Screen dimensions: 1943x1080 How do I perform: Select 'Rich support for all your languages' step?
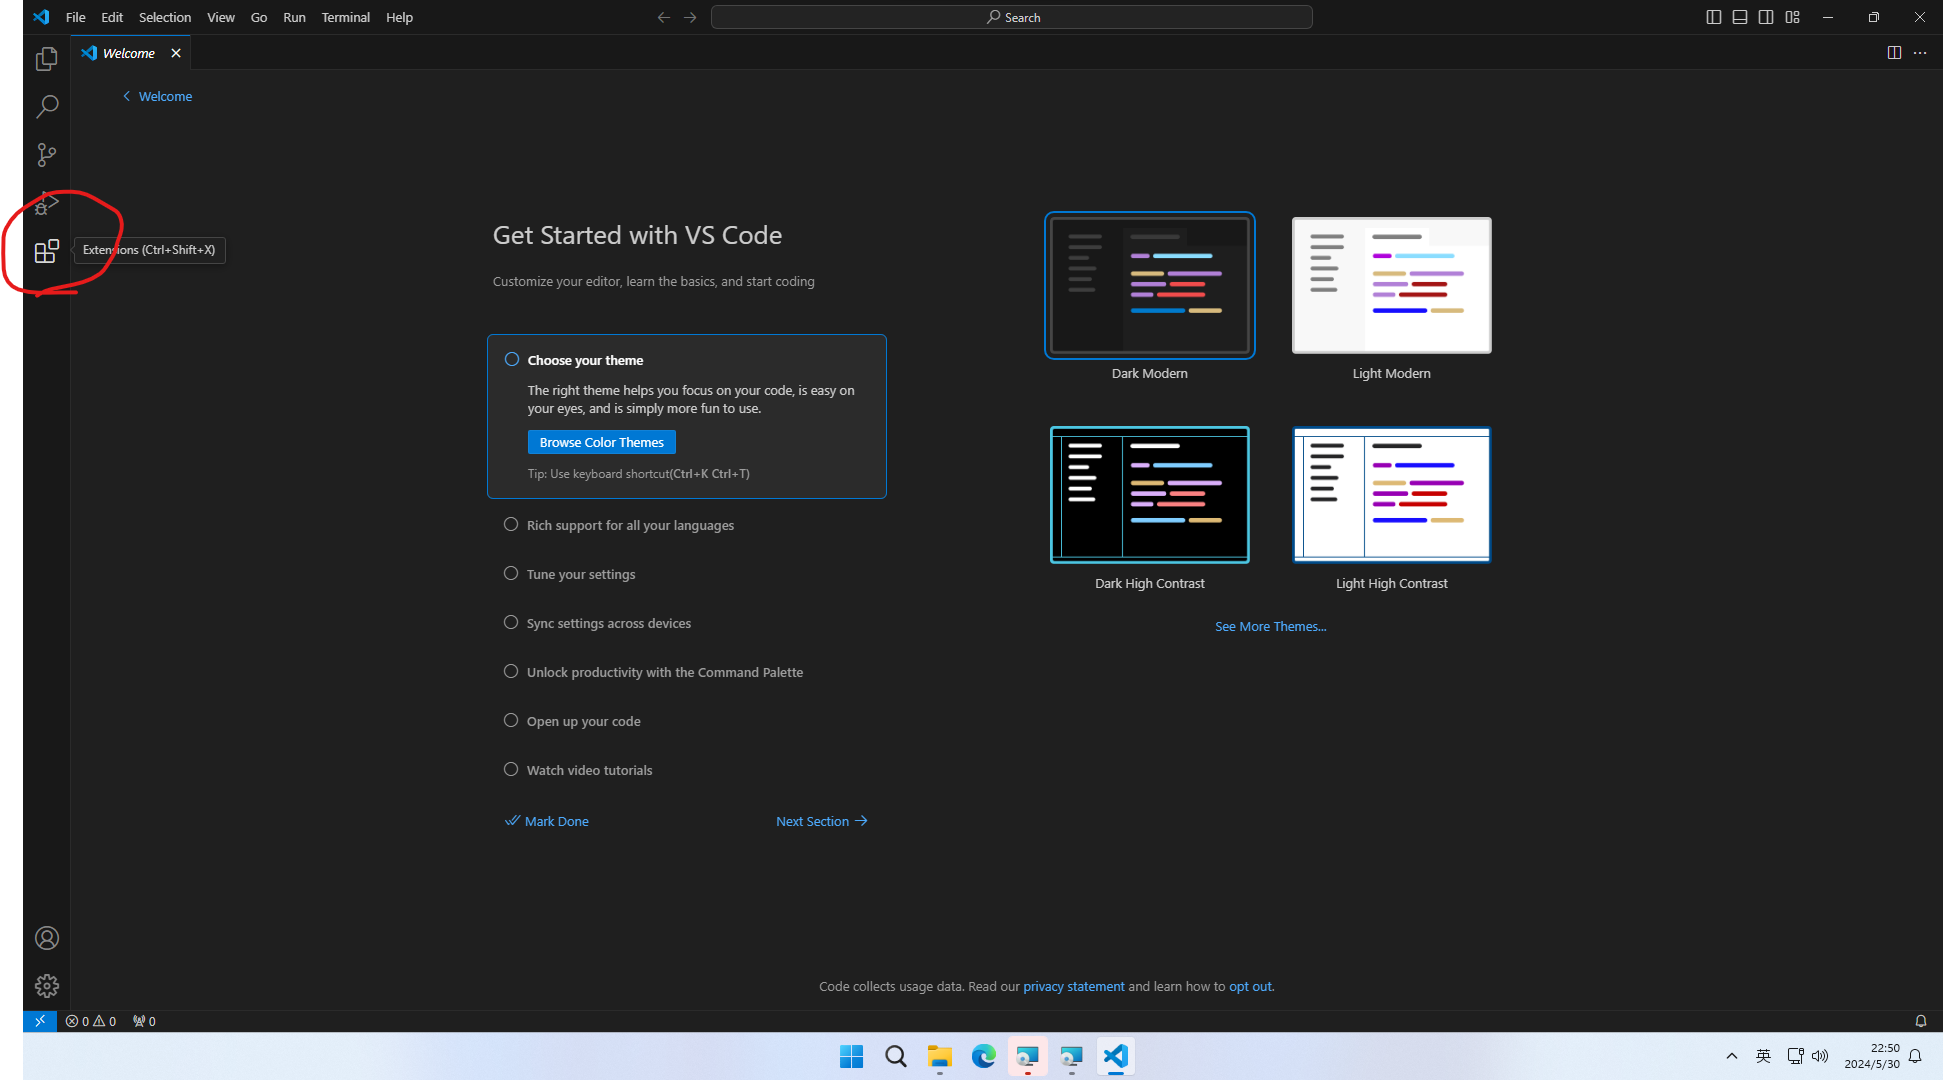click(x=630, y=526)
